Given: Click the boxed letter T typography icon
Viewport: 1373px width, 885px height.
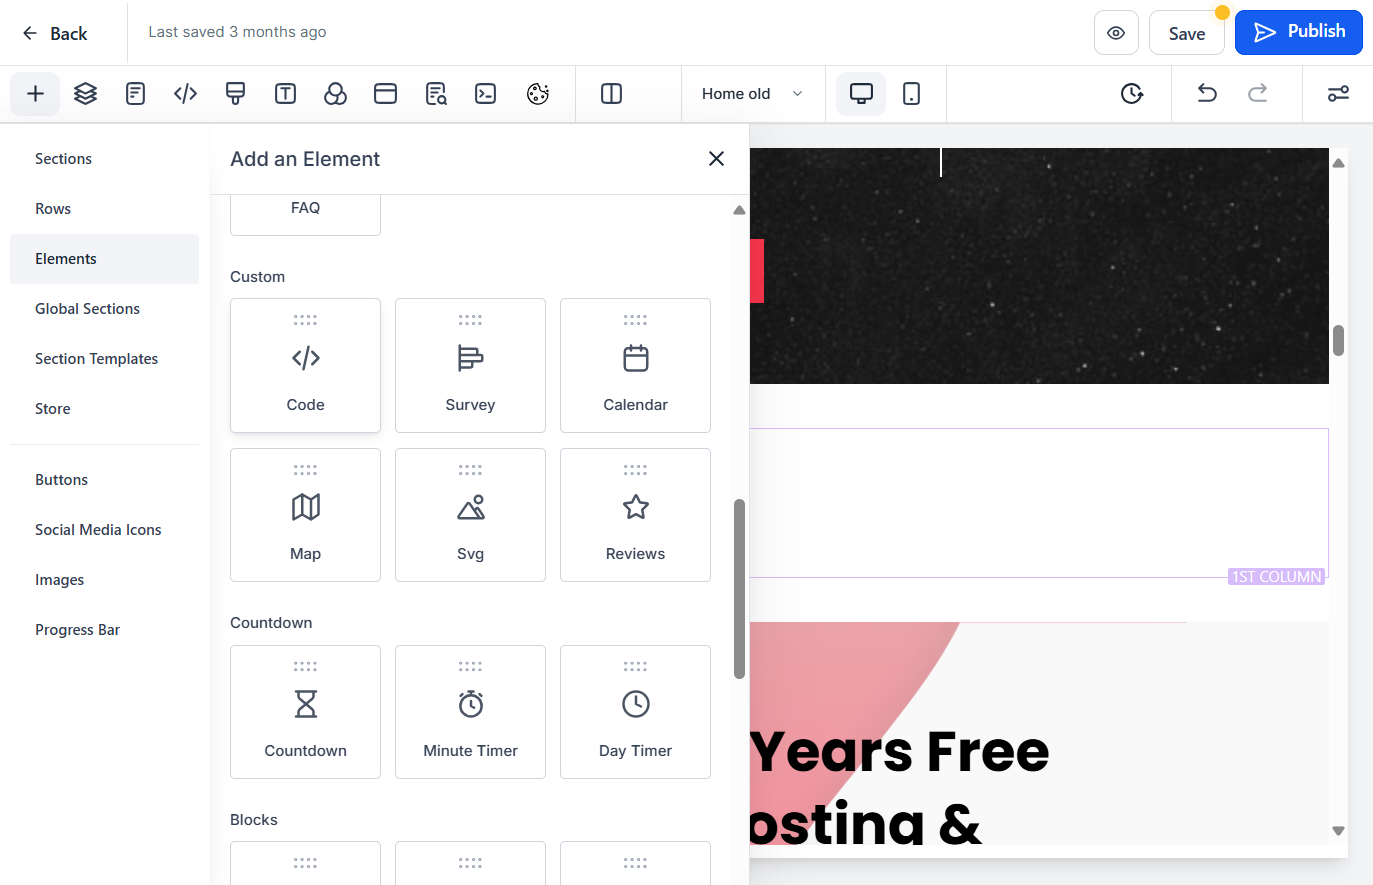Looking at the screenshot, I should tap(286, 94).
